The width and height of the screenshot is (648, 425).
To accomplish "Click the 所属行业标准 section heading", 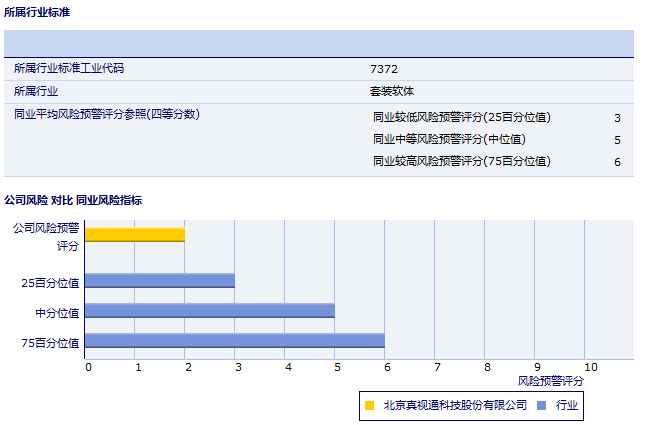I will pyautogui.click(x=38, y=12).
